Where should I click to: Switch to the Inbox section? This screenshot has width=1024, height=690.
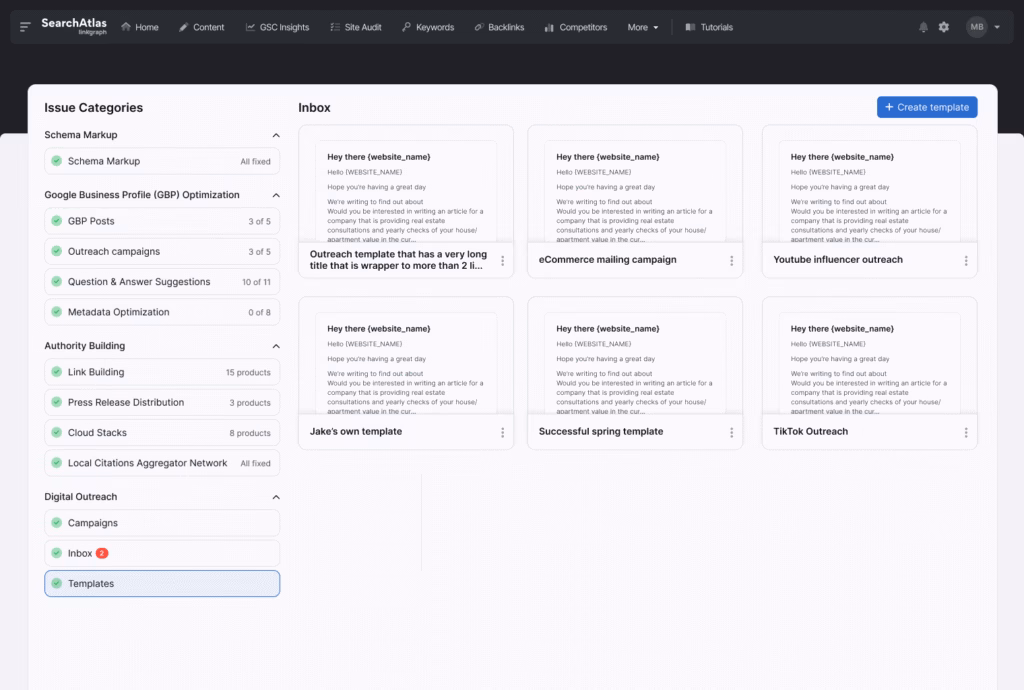tap(162, 551)
